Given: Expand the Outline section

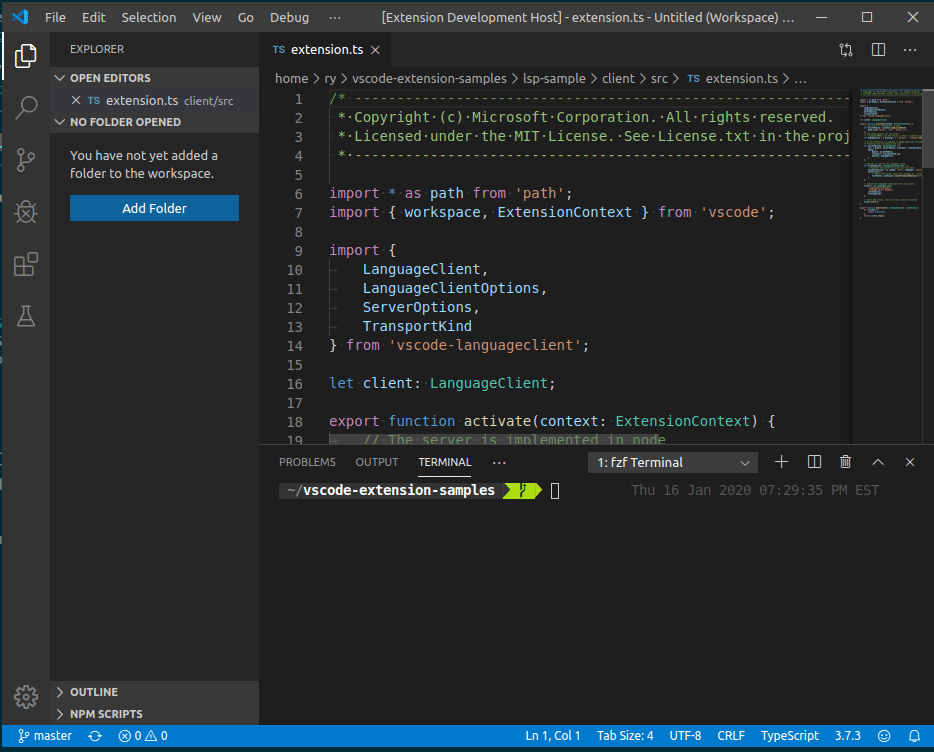Looking at the screenshot, I should pos(155,692).
